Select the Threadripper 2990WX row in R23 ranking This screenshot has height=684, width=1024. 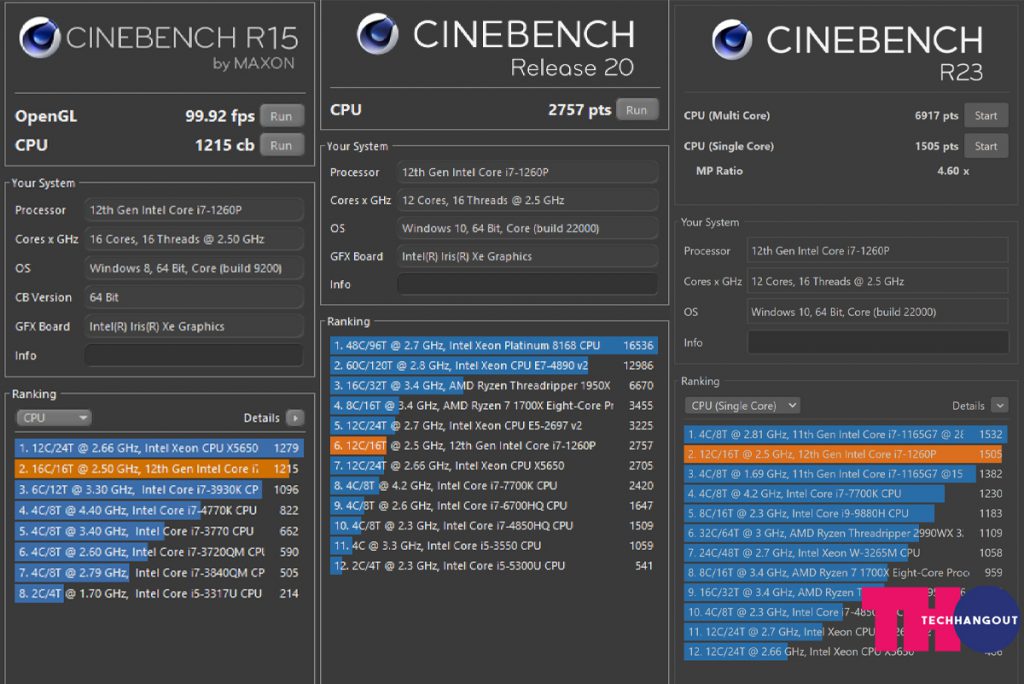[845, 533]
